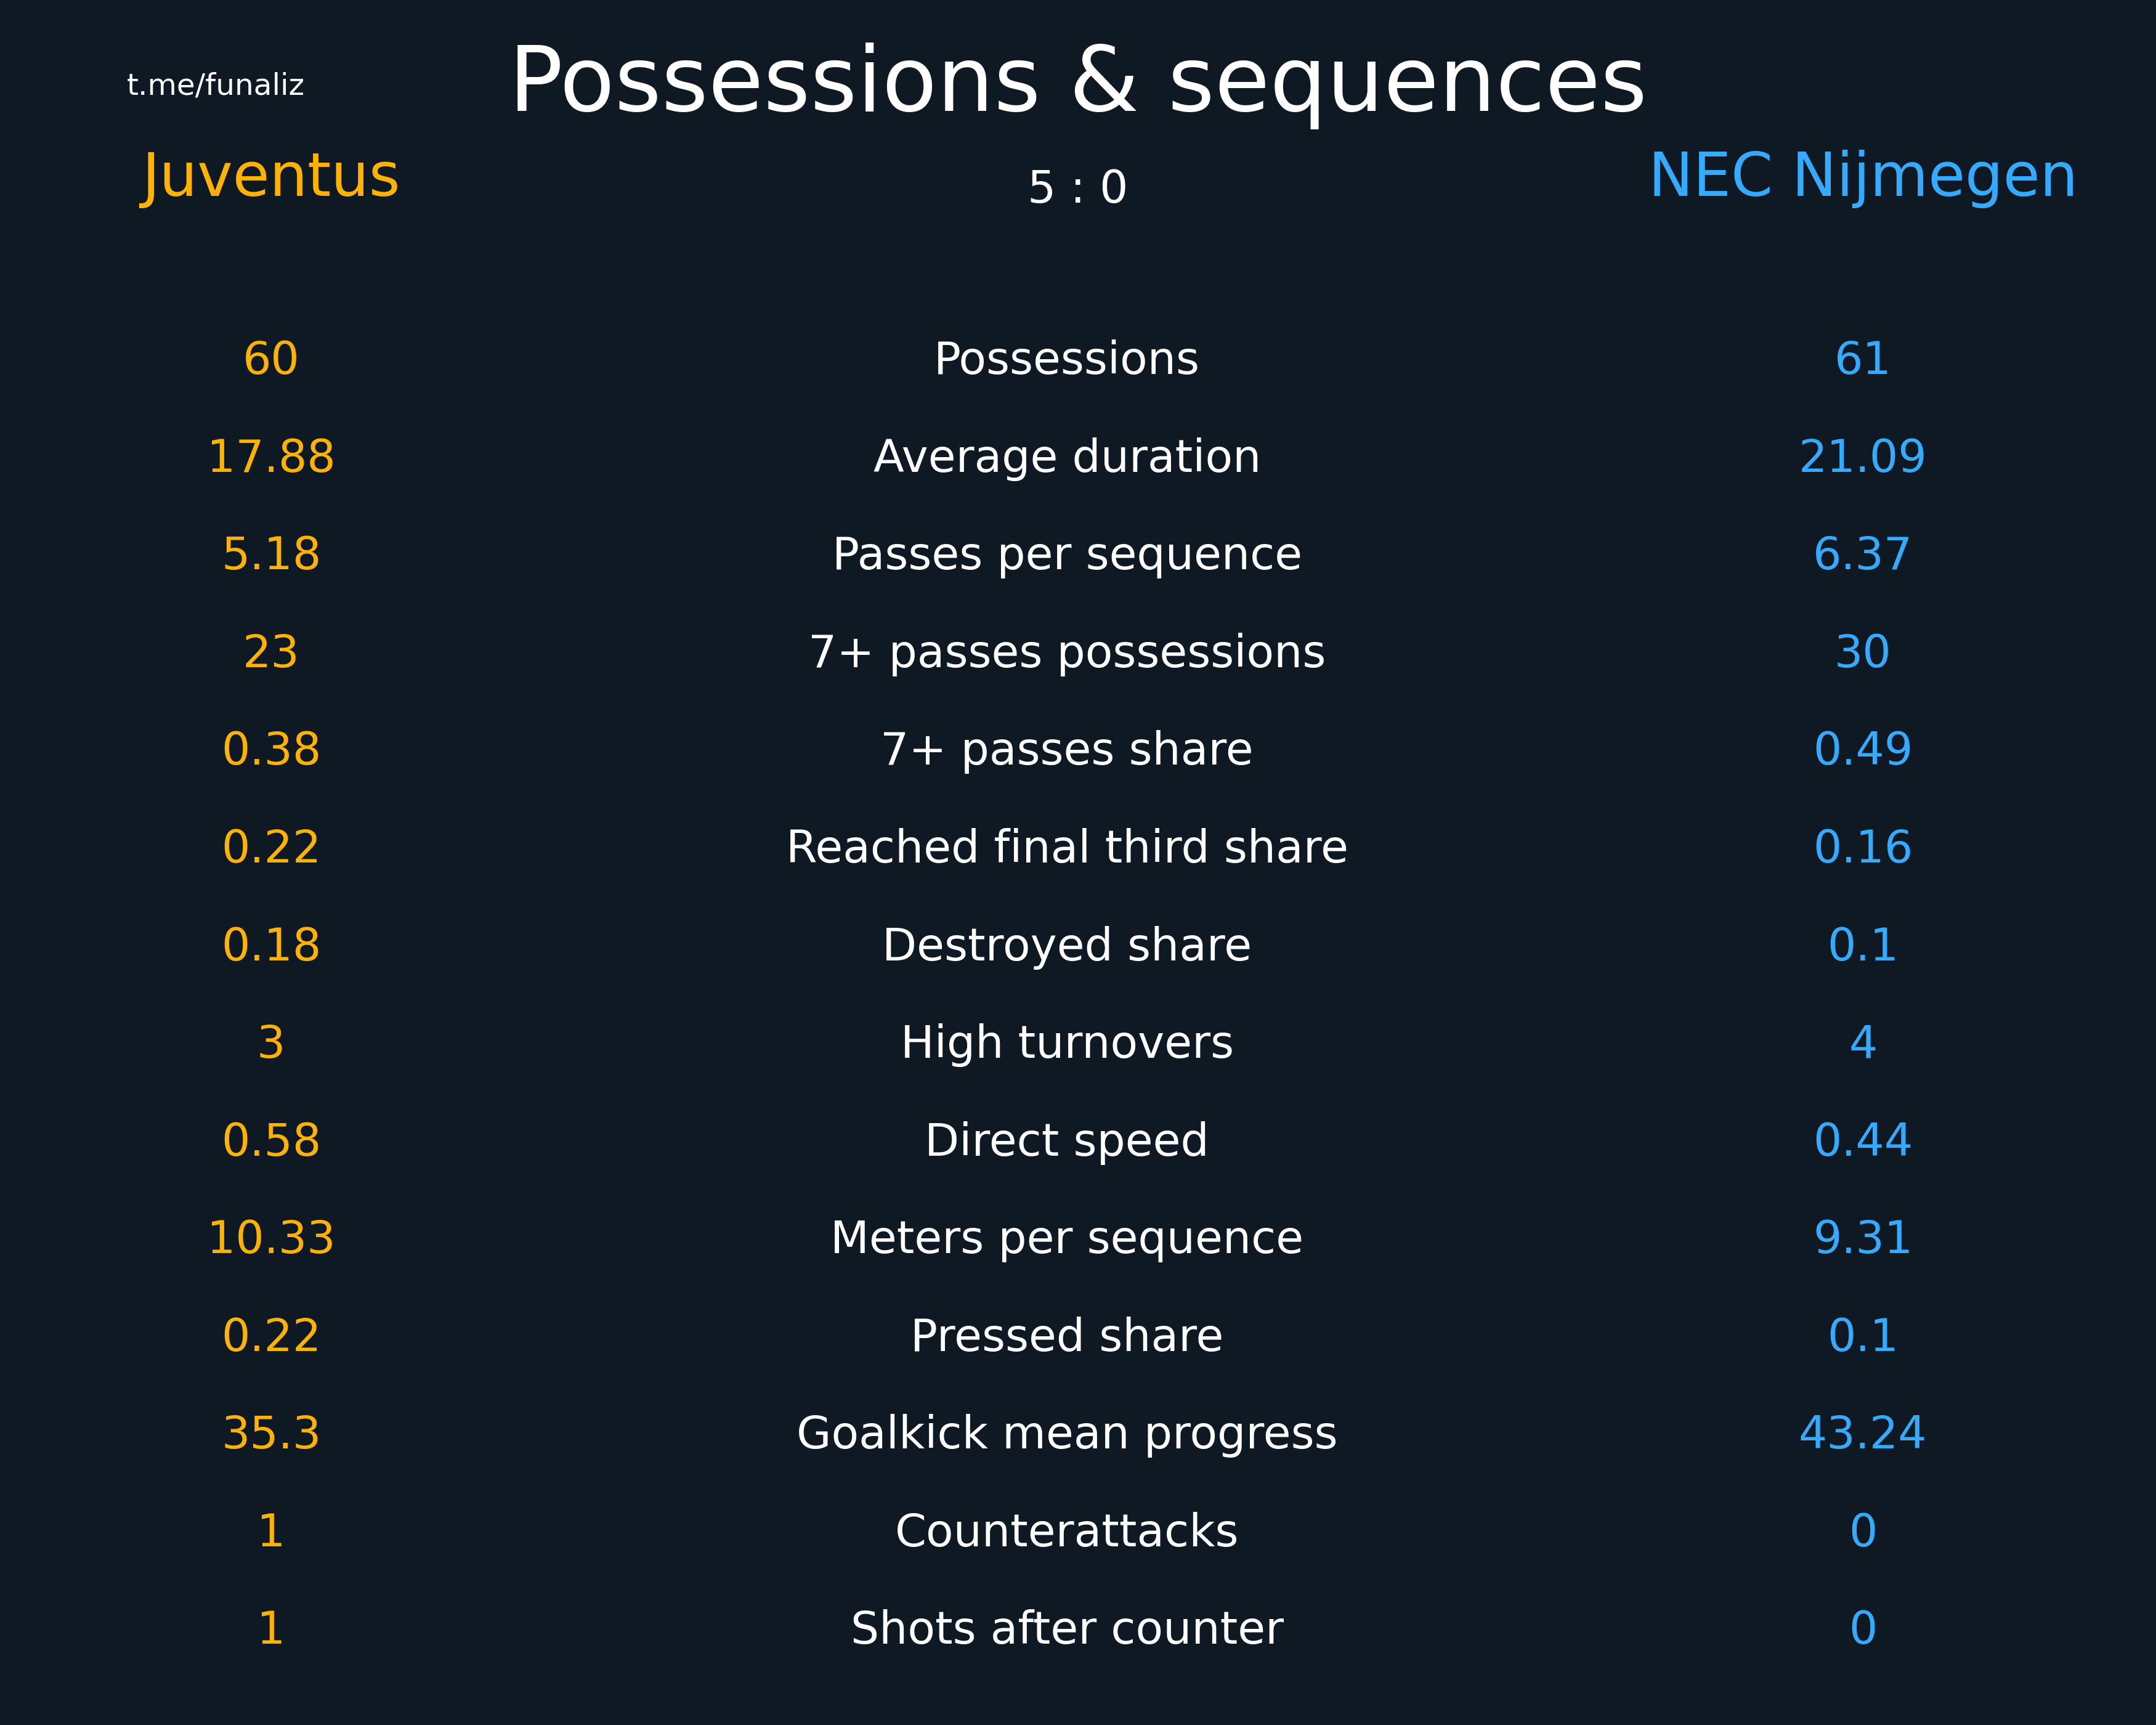The width and height of the screenshot is (2156, 1725).
Task: Click the Destroyed share label
Action: 1066,946
